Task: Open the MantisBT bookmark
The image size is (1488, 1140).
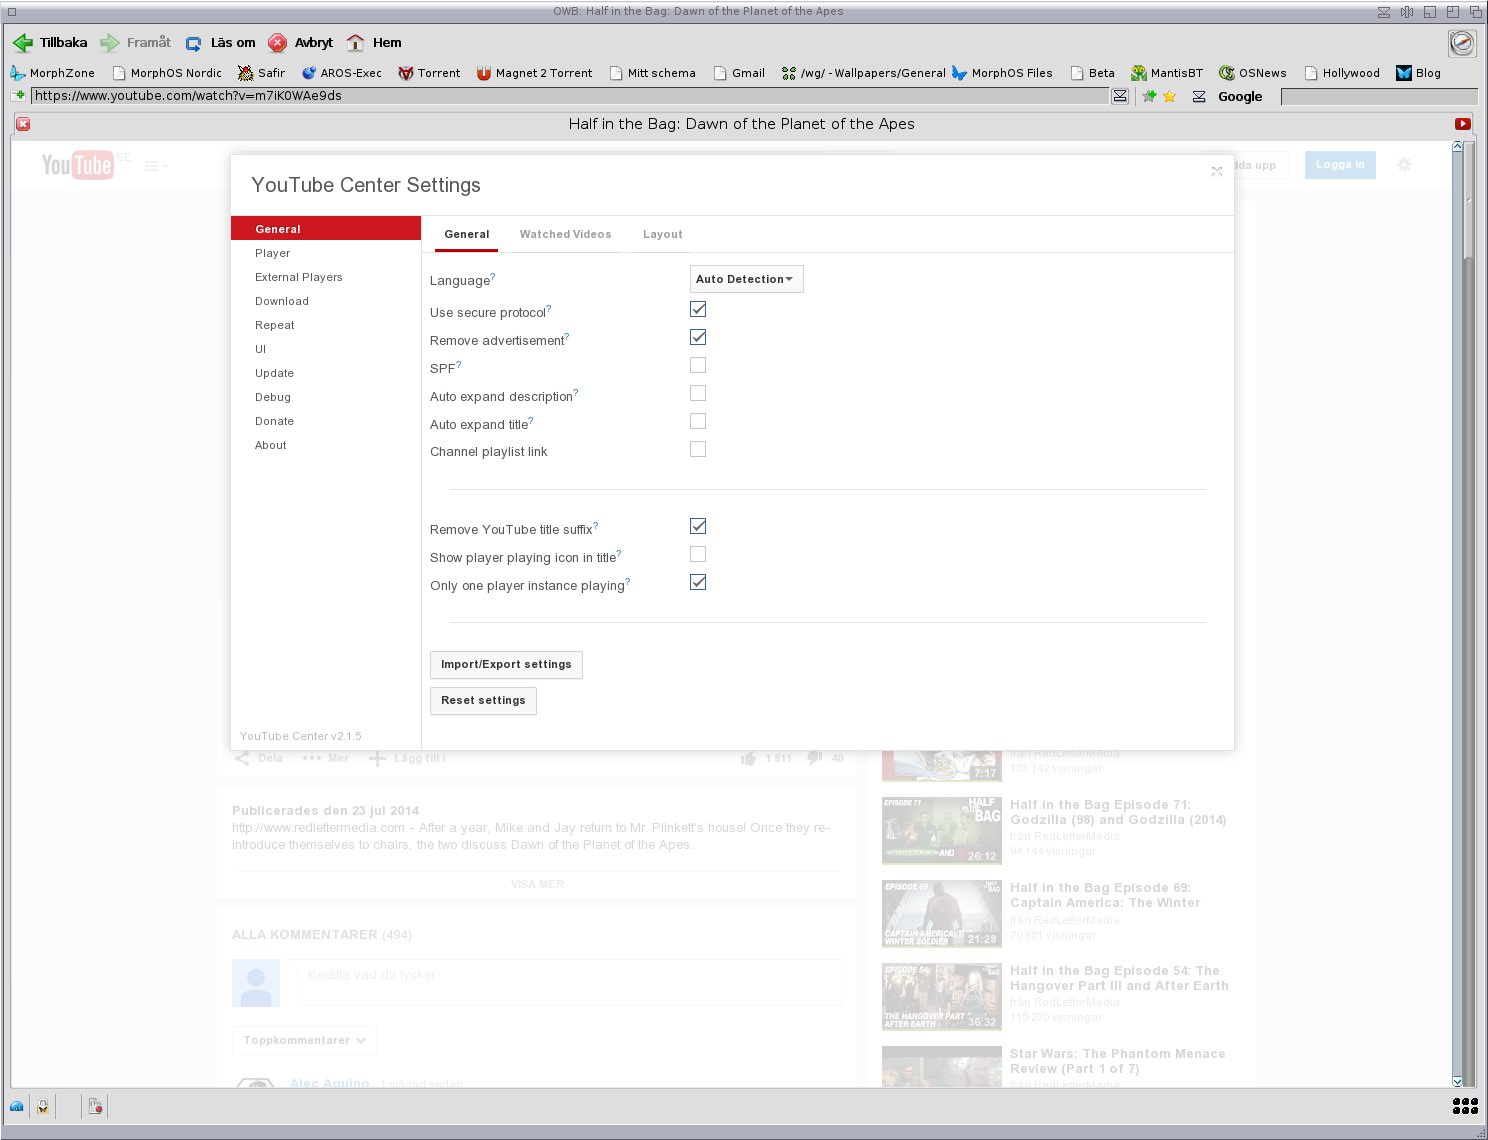Action: point(1167,73)
